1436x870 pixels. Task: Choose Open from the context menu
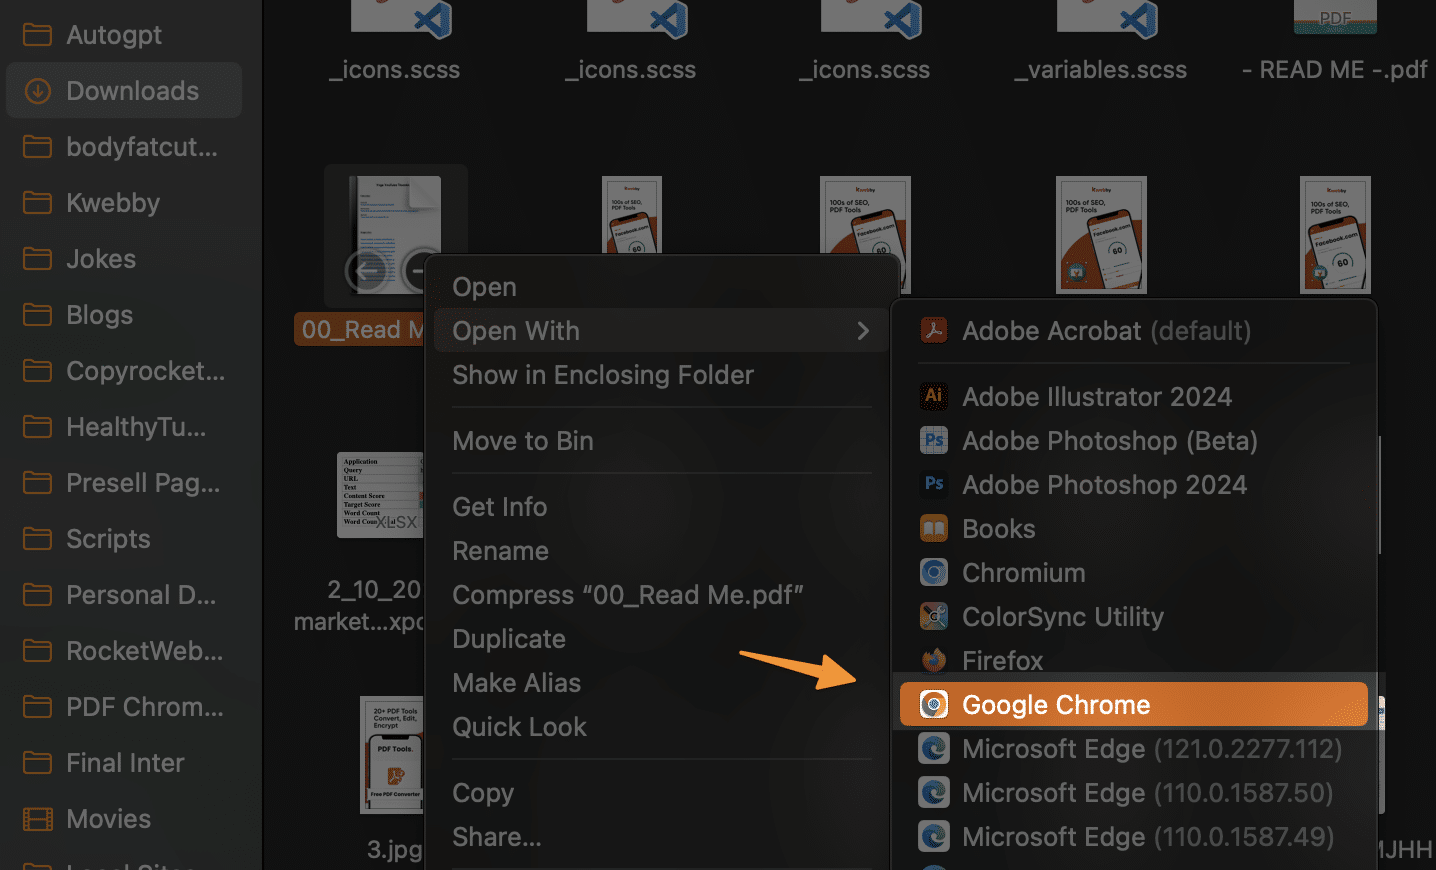[x=484, y=287]
